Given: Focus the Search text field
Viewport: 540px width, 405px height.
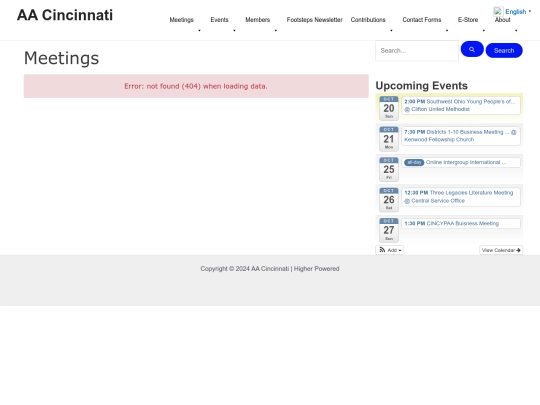Looking at the screenshot, I should (x=417, y=51).
